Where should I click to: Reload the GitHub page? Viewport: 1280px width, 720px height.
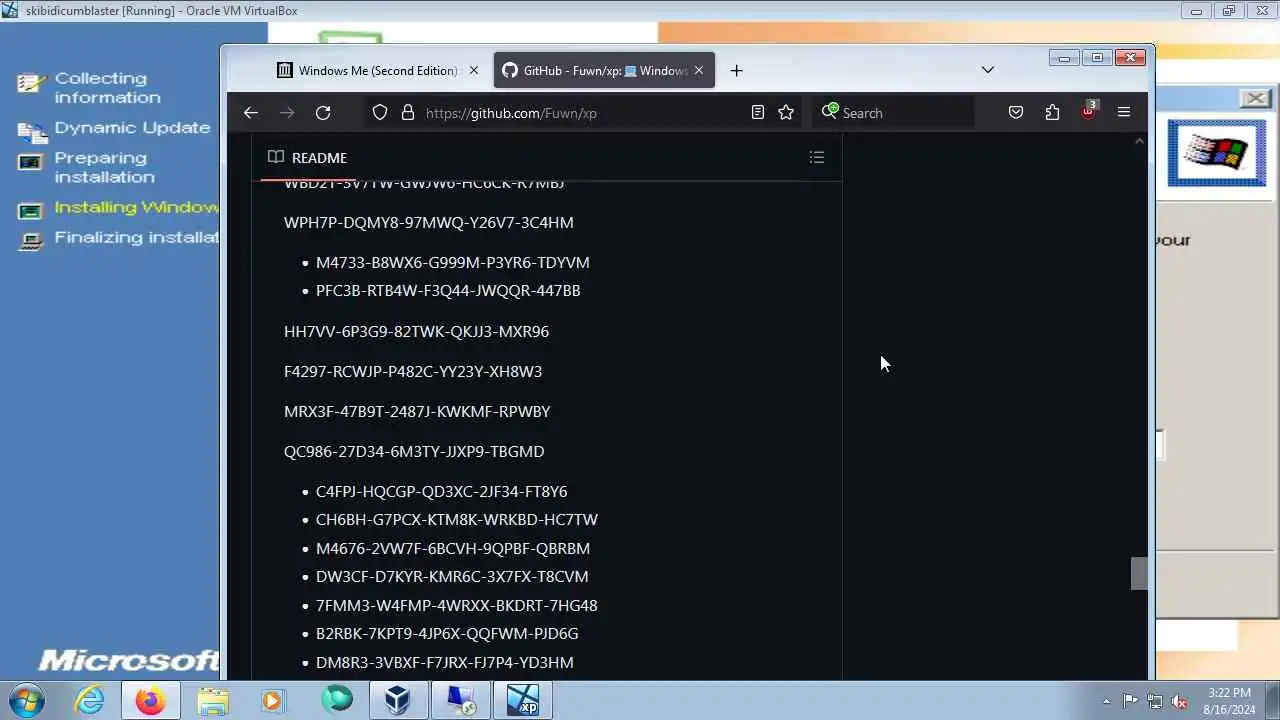(x=323, y=113)
